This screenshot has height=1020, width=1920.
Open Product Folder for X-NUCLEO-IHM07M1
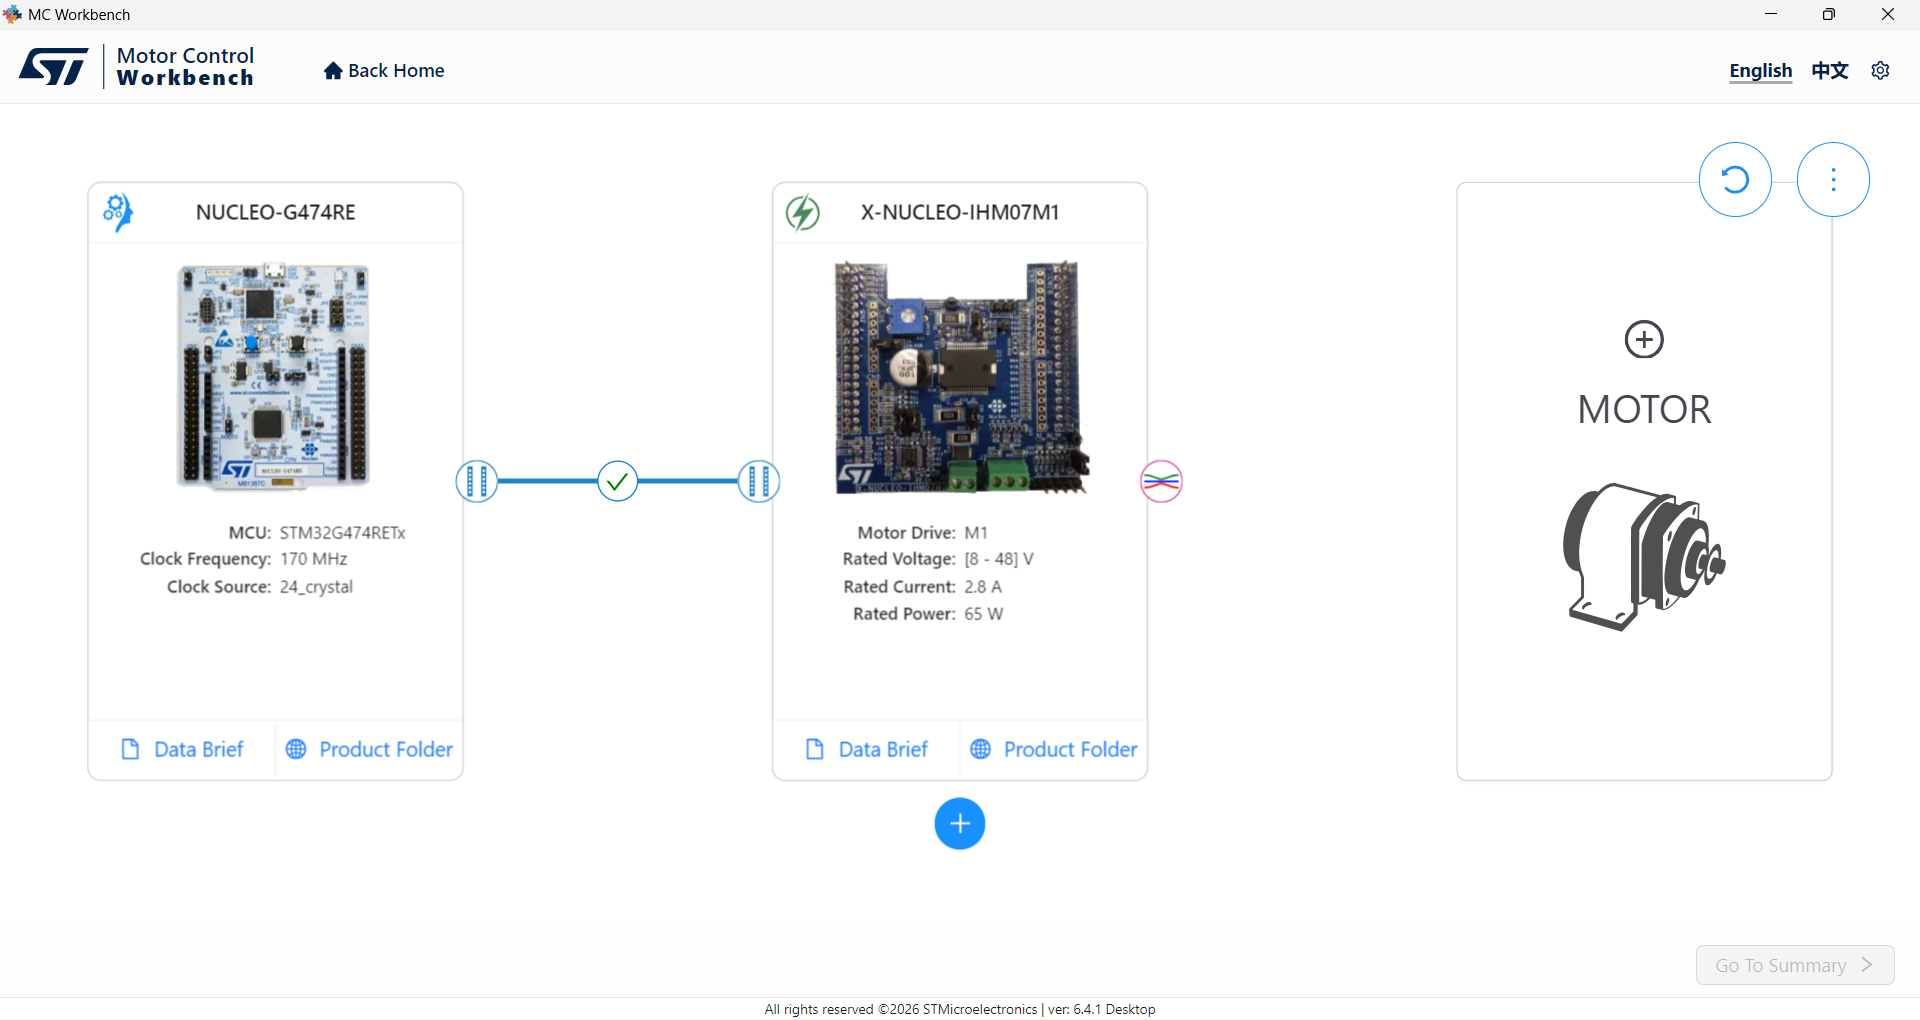[x=1054, y=750]
